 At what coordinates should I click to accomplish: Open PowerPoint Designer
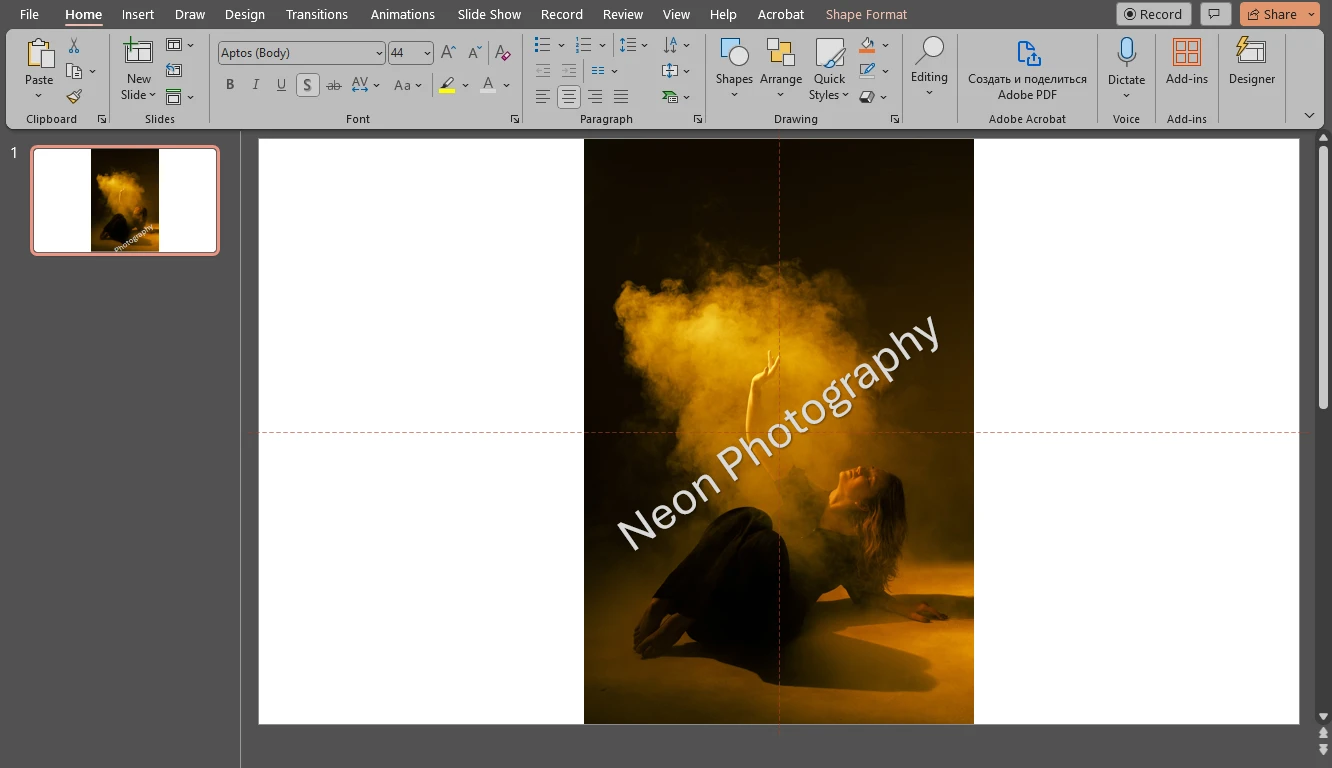coord(1251,67)
